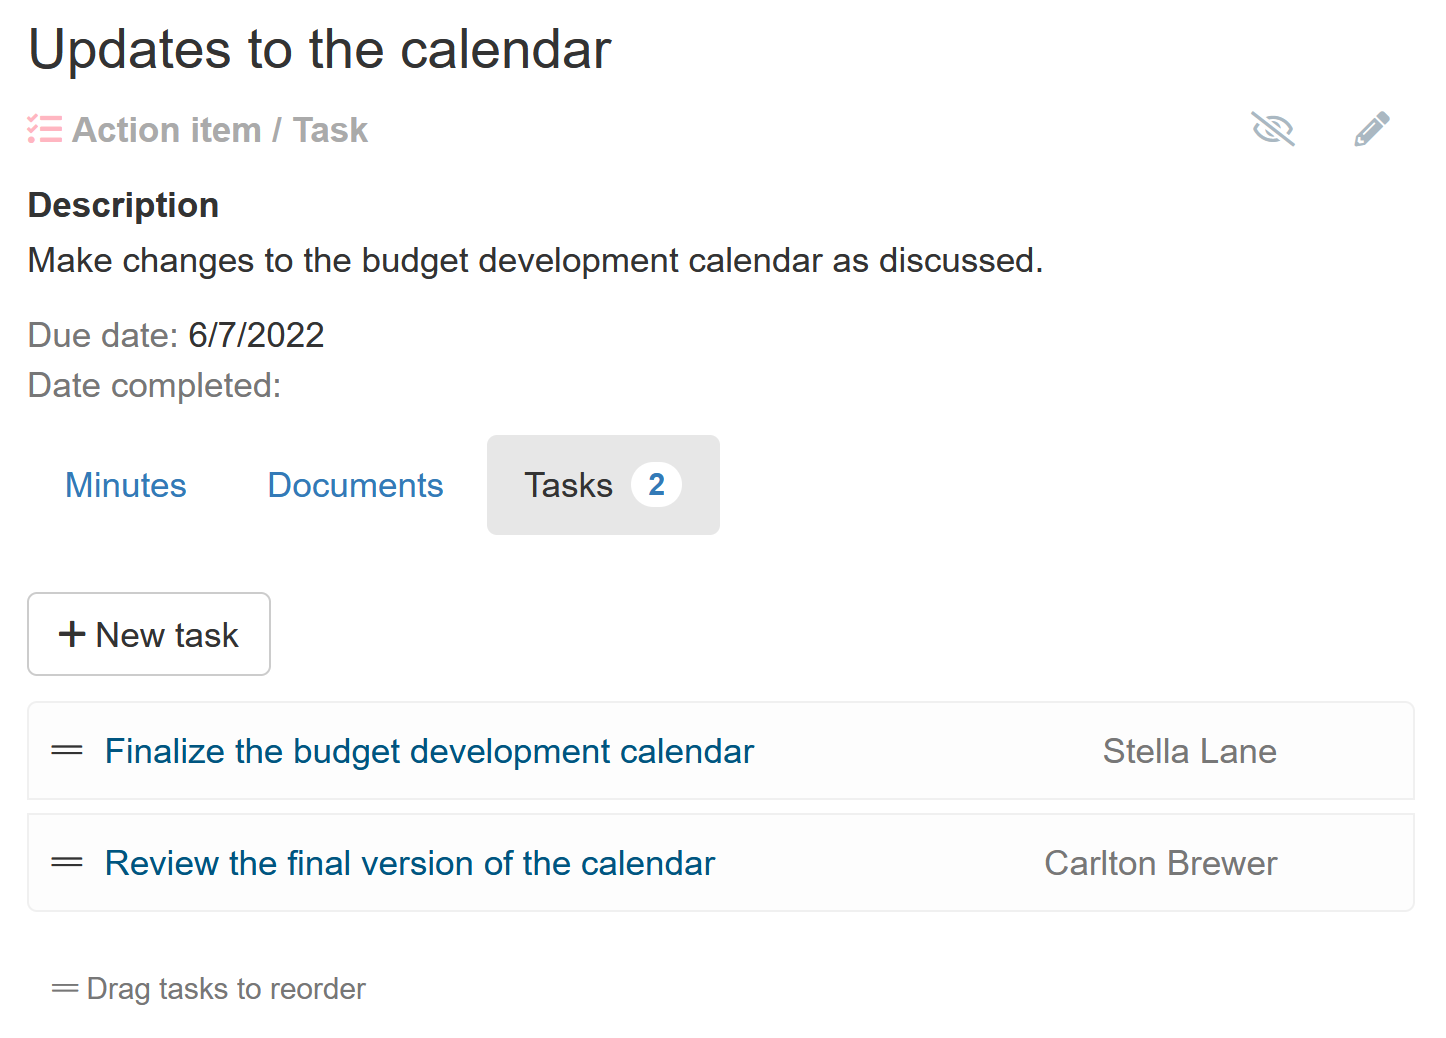
Task: Switch to the Minutes tab
Action: point(126,485)
